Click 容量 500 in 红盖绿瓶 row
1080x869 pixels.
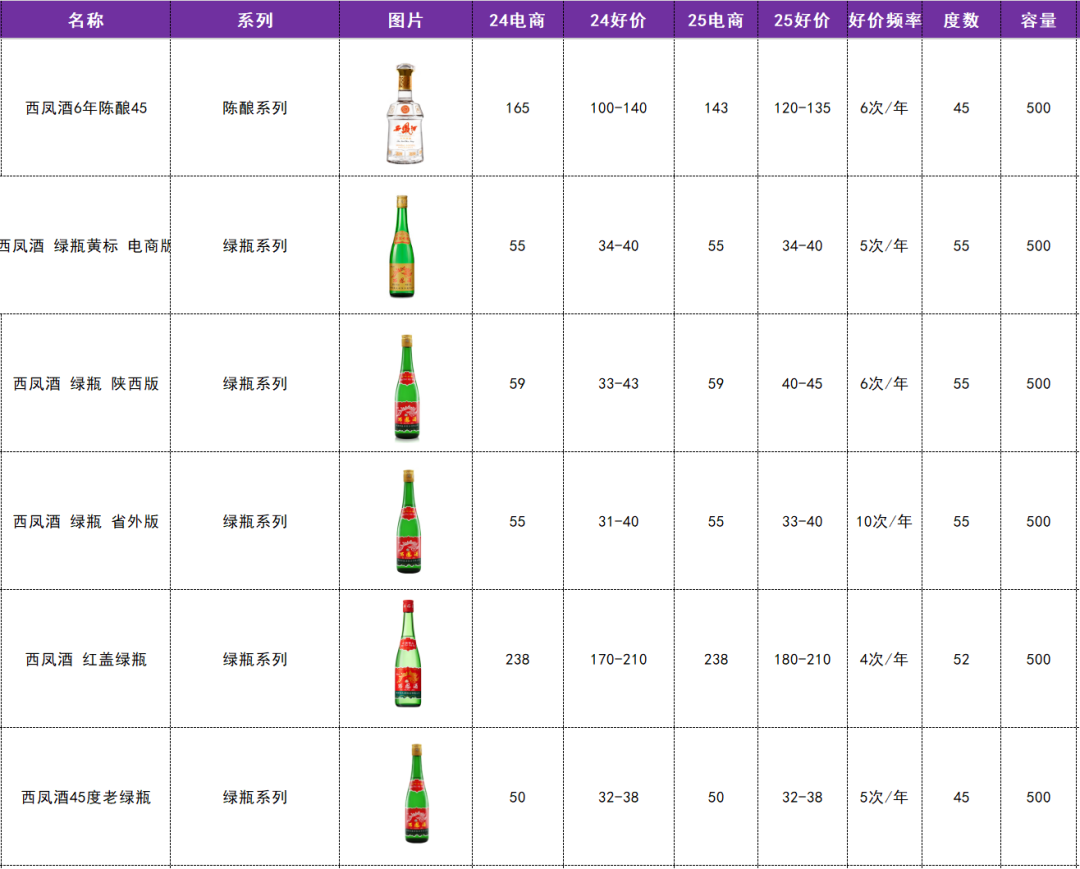tap(1038, 659)
